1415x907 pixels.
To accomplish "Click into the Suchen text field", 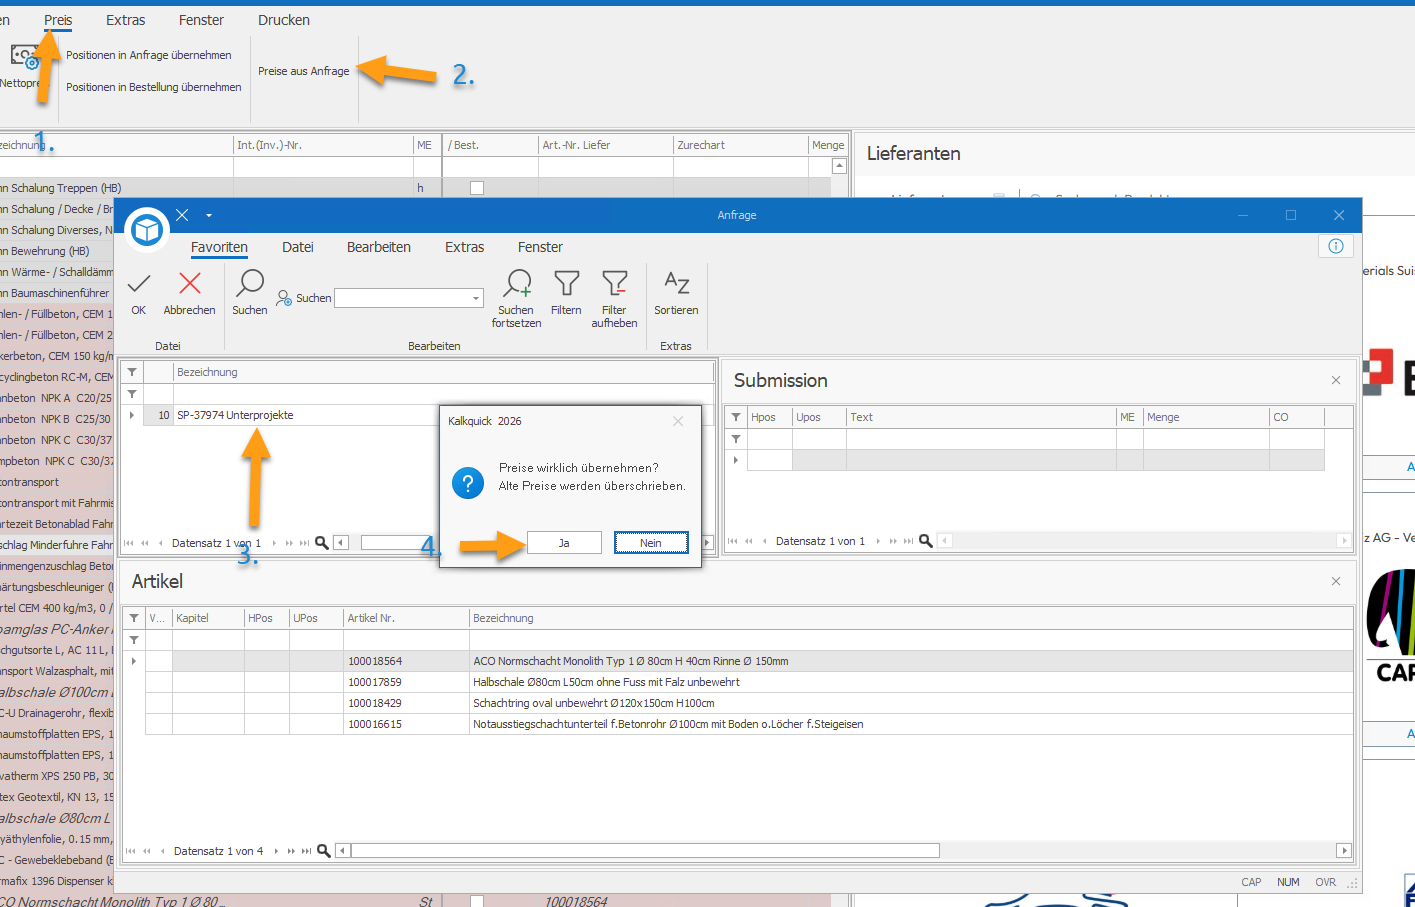I will tap(401, 298).
